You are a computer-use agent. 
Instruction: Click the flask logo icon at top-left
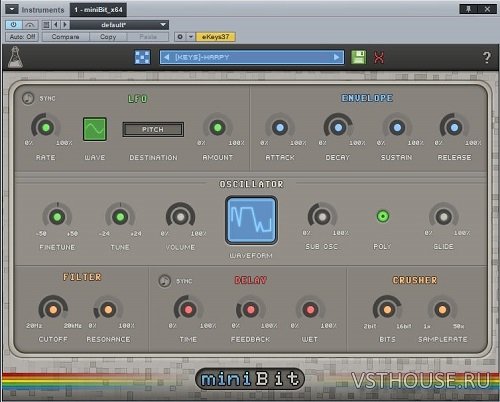[x=15, y=57]
